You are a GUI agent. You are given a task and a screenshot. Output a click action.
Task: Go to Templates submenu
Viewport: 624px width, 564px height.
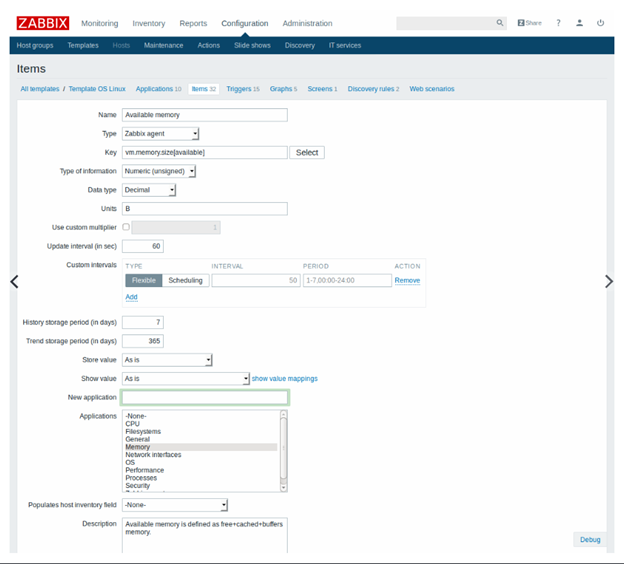click(83, 45)
